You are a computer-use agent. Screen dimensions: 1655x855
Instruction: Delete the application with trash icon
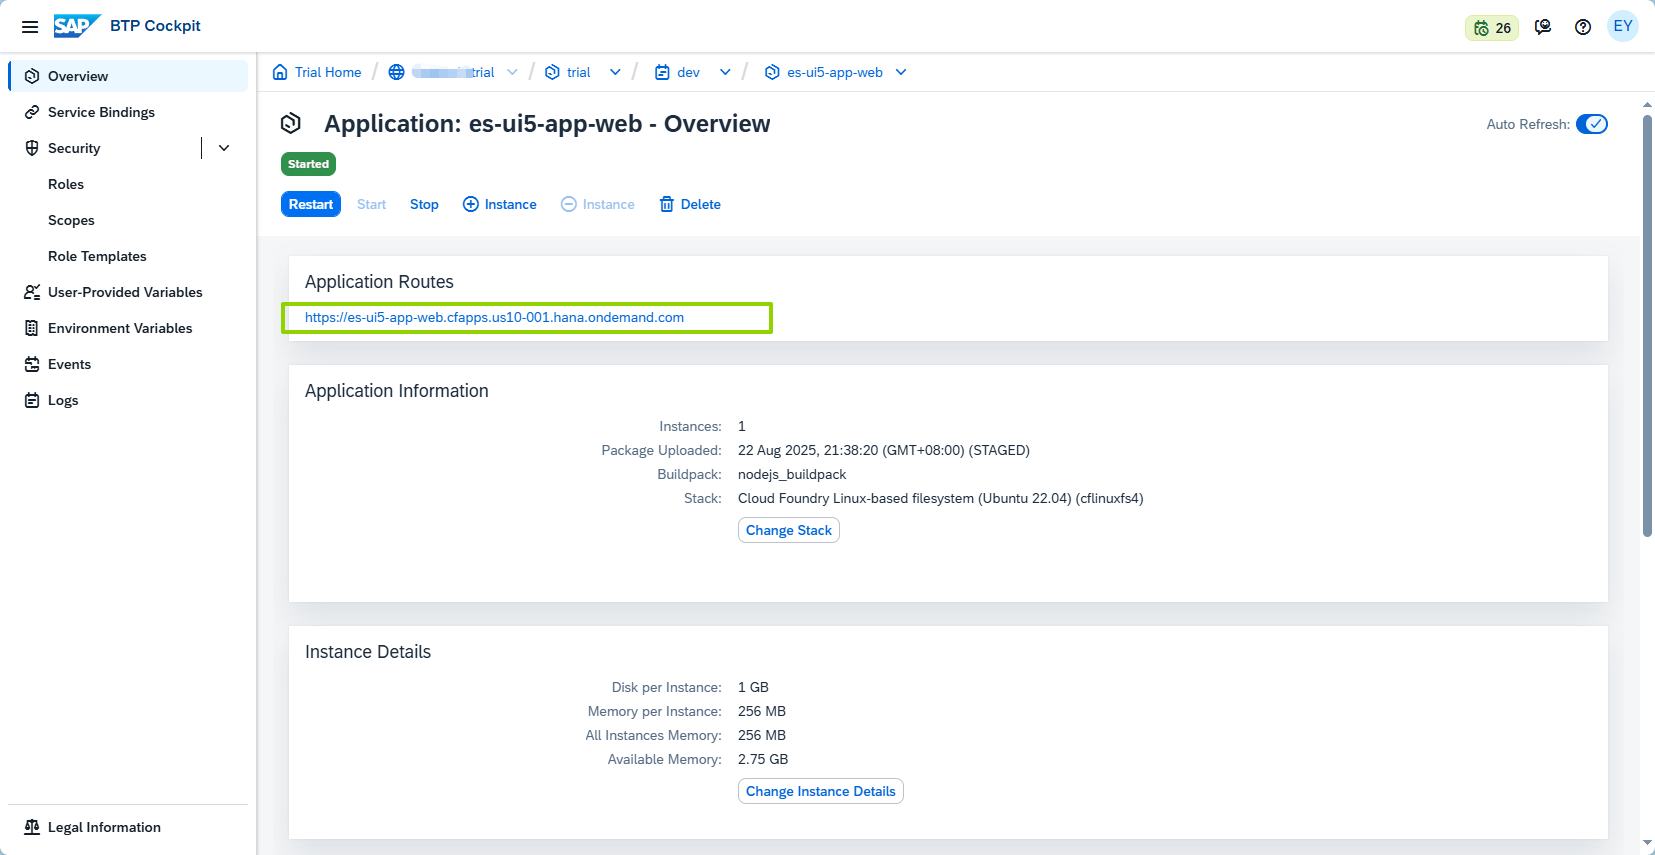click(690, 204)
